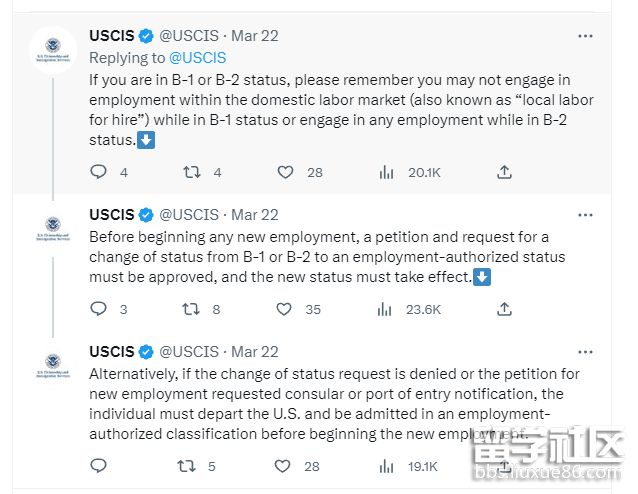The width and height of the screenshot is (638, 494).
Task: Reply to the 'Before beginning any new employment' tweet
Action: [98, 309]
